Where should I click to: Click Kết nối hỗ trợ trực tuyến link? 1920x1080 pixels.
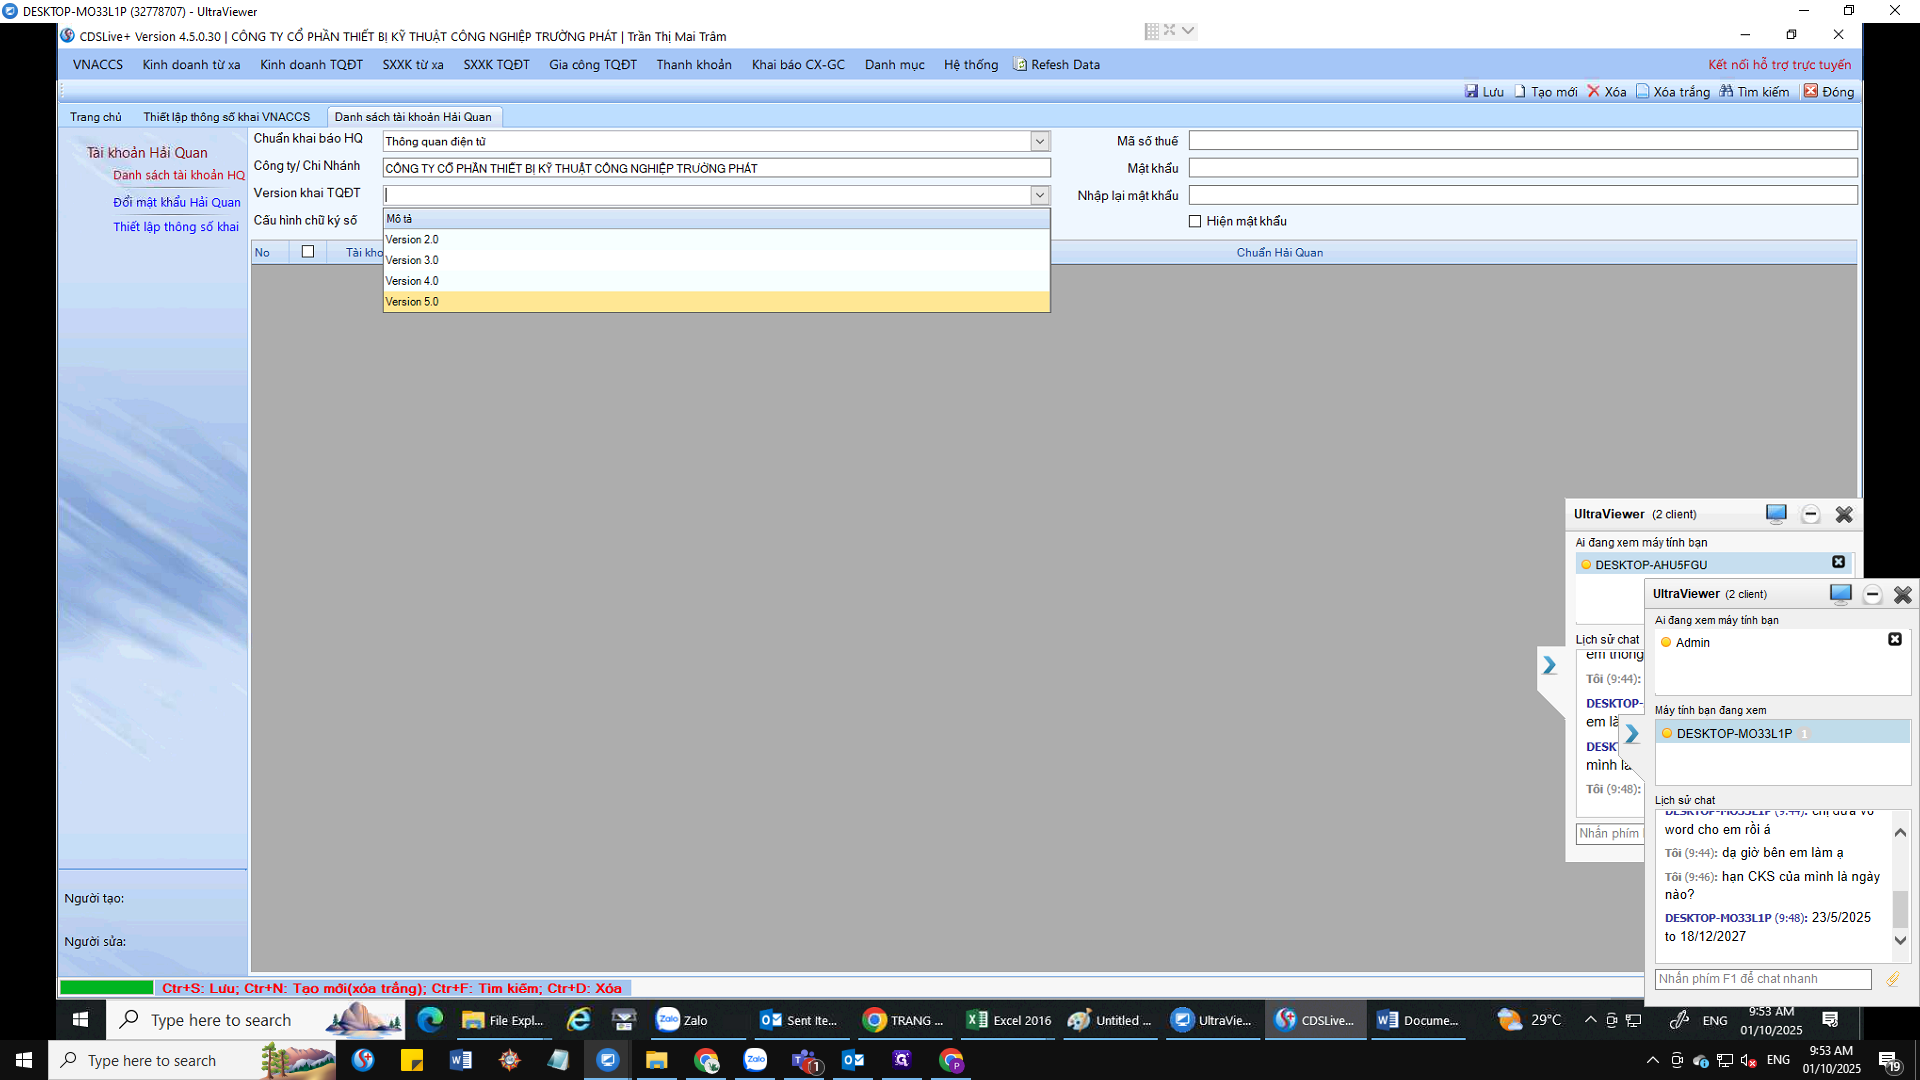tap(1779, 65)
